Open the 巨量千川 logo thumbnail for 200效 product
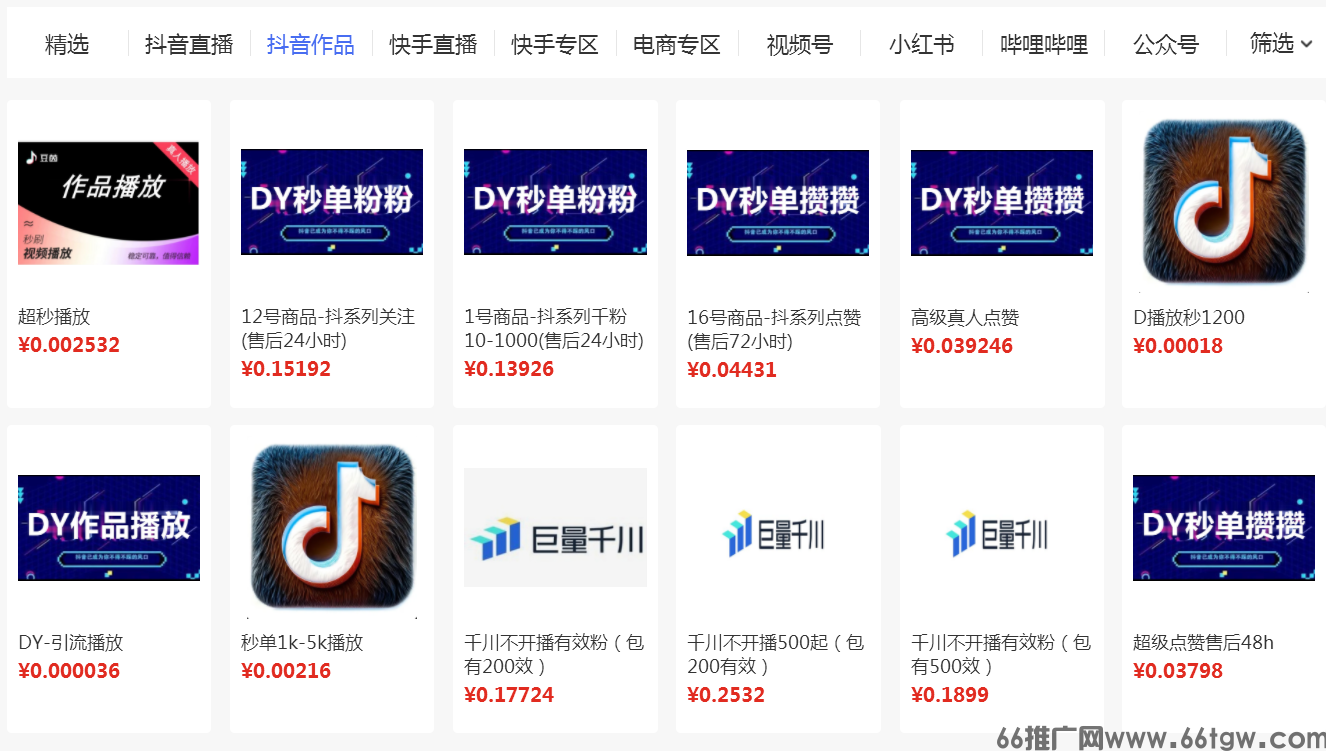Image resolution: width=1326 pixels, height=751 pixels. click(x=555, y=530)
